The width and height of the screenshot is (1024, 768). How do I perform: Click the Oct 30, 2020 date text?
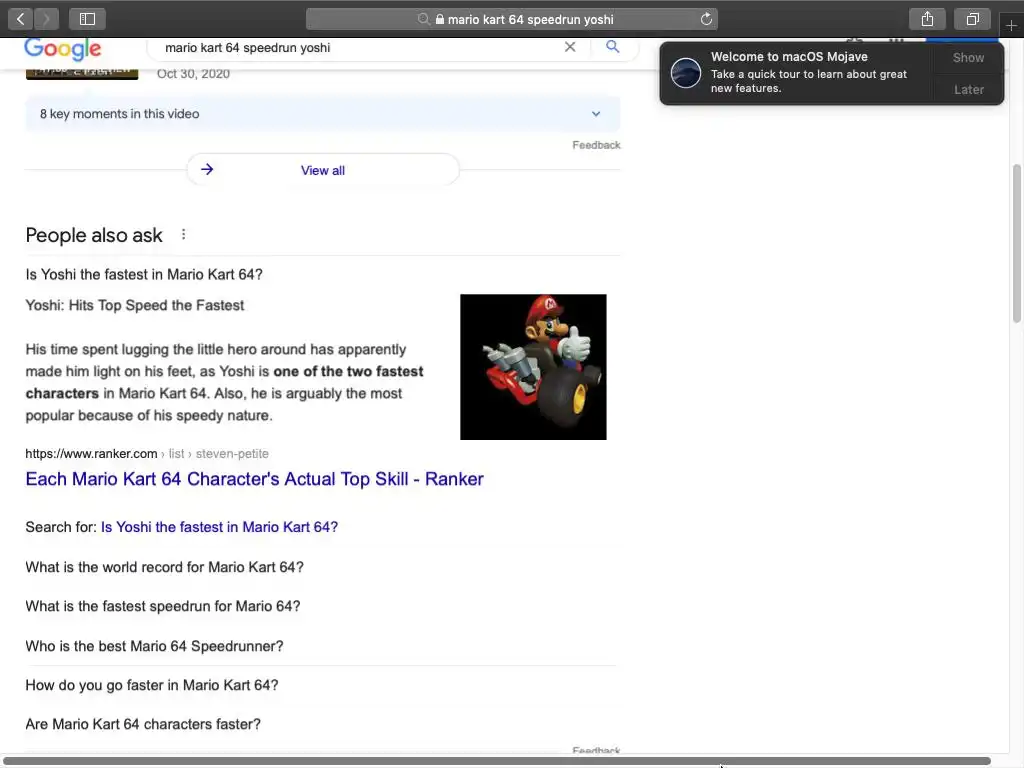pyautogui.click(x=193, y=73)
